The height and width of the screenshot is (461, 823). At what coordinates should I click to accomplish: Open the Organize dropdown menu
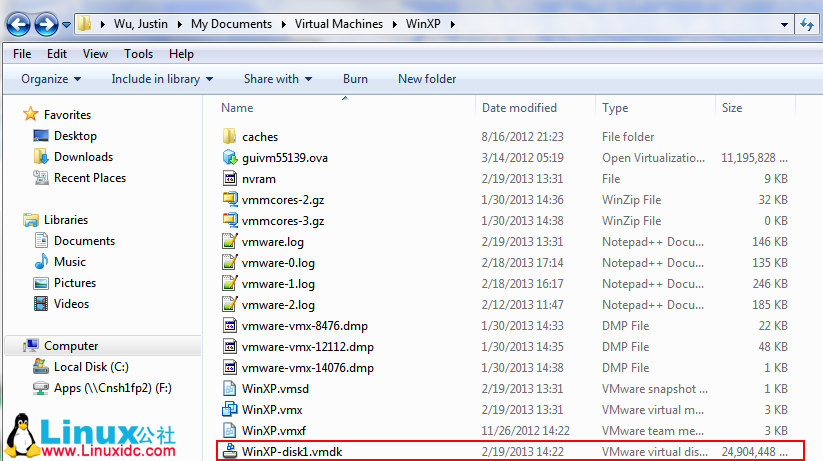click(x=51, y=79)
